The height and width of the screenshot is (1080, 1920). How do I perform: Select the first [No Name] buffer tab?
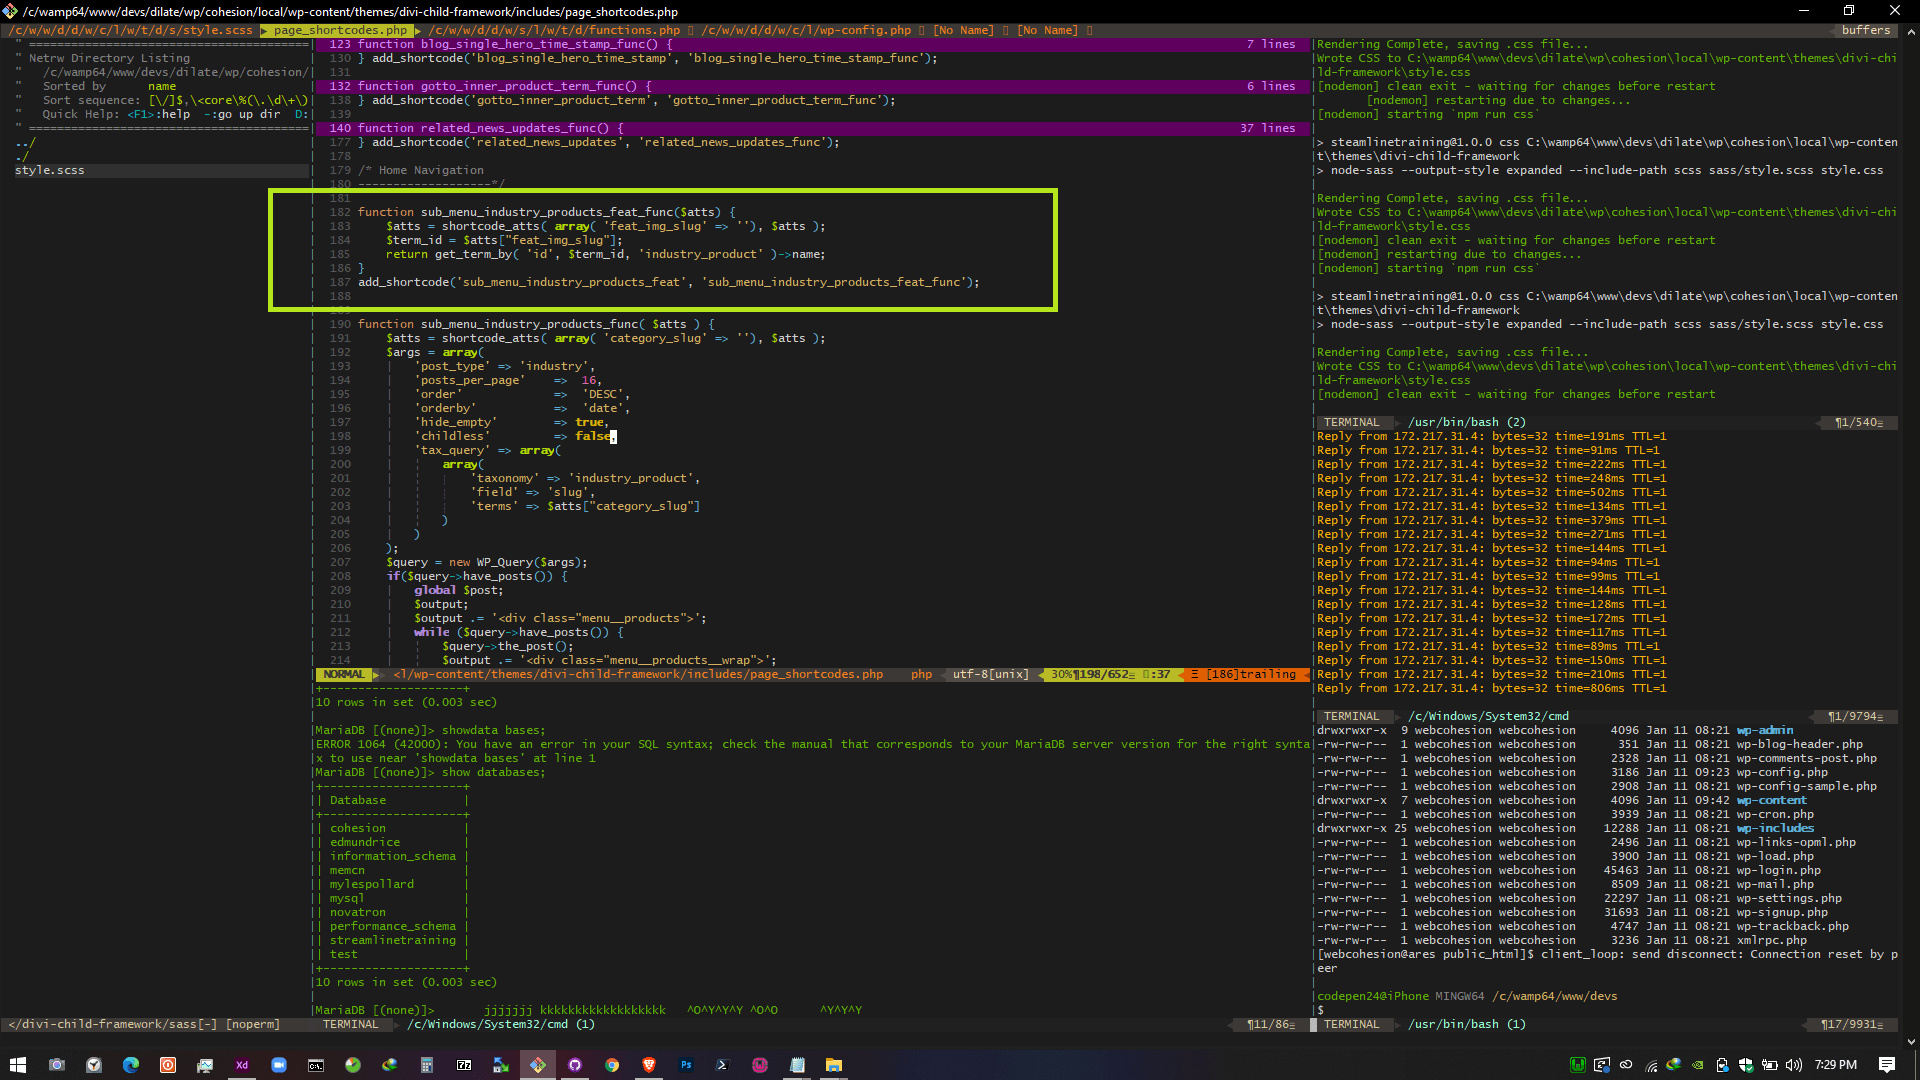[963, 30]
